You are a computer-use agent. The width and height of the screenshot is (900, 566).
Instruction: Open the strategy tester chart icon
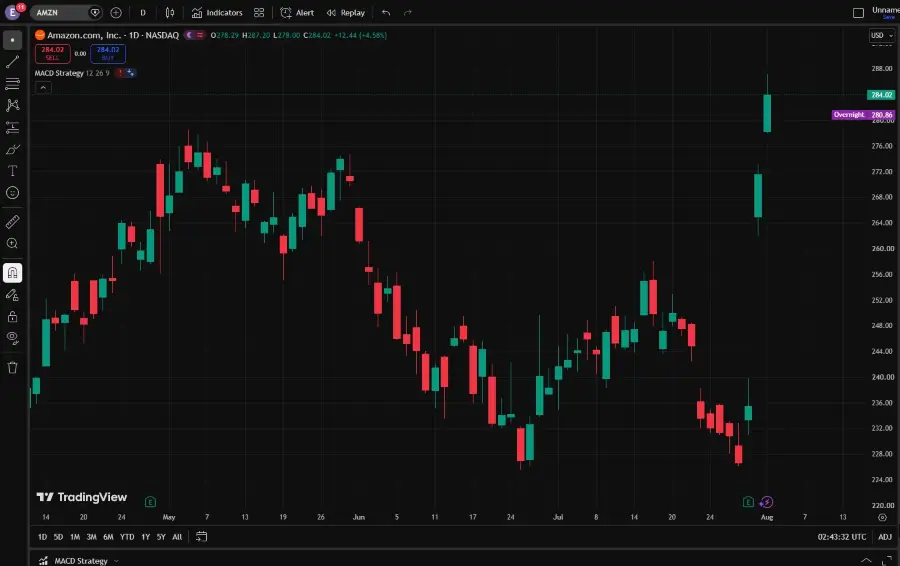[44, 561]
